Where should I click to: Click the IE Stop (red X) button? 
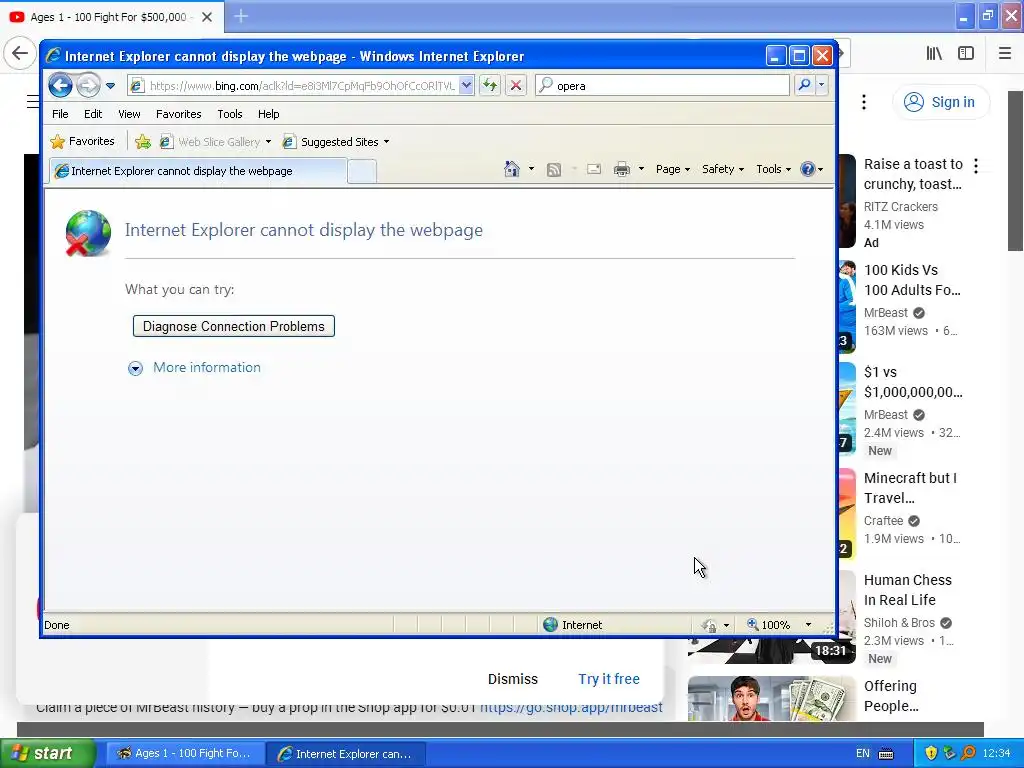(x=516, y=85)
